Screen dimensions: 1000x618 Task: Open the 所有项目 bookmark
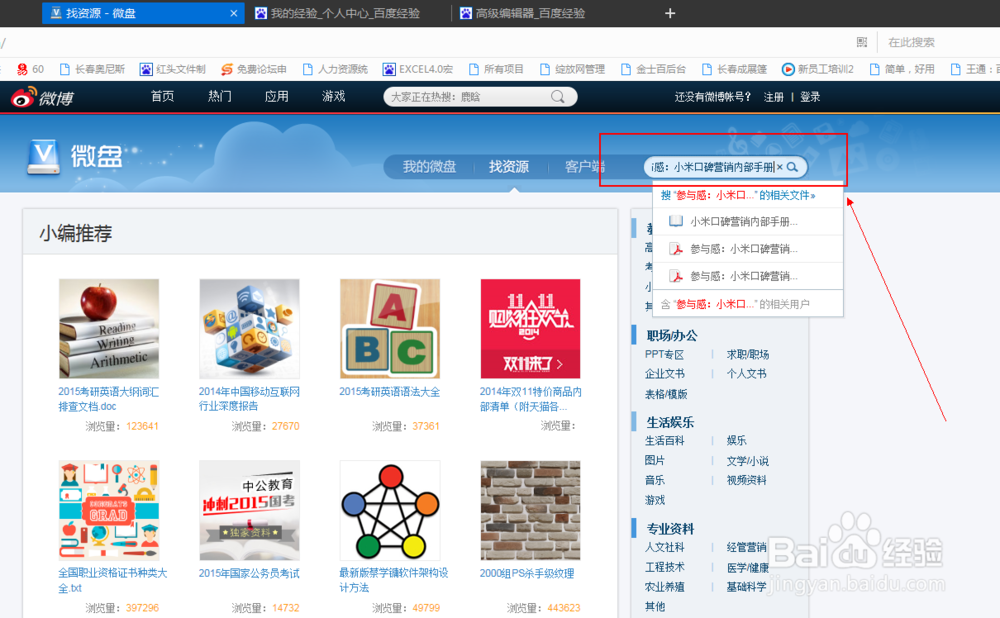coord(496,69)
